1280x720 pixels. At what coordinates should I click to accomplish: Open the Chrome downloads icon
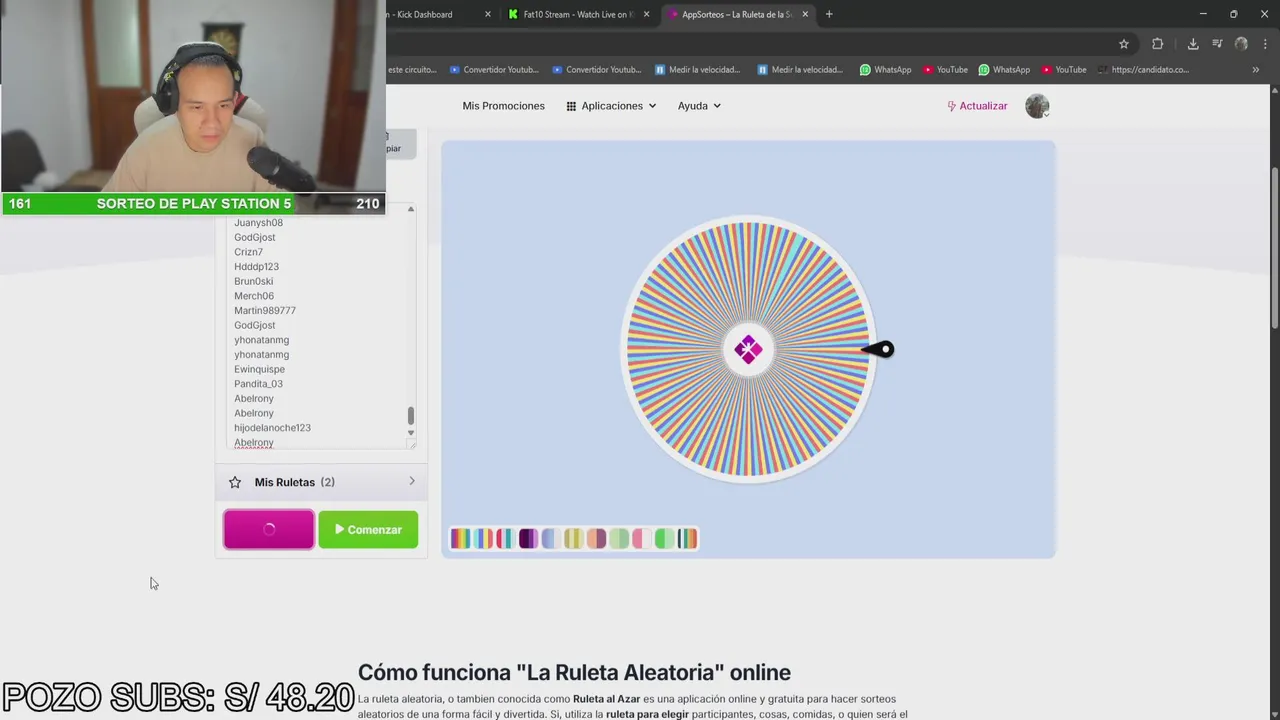1193,44
